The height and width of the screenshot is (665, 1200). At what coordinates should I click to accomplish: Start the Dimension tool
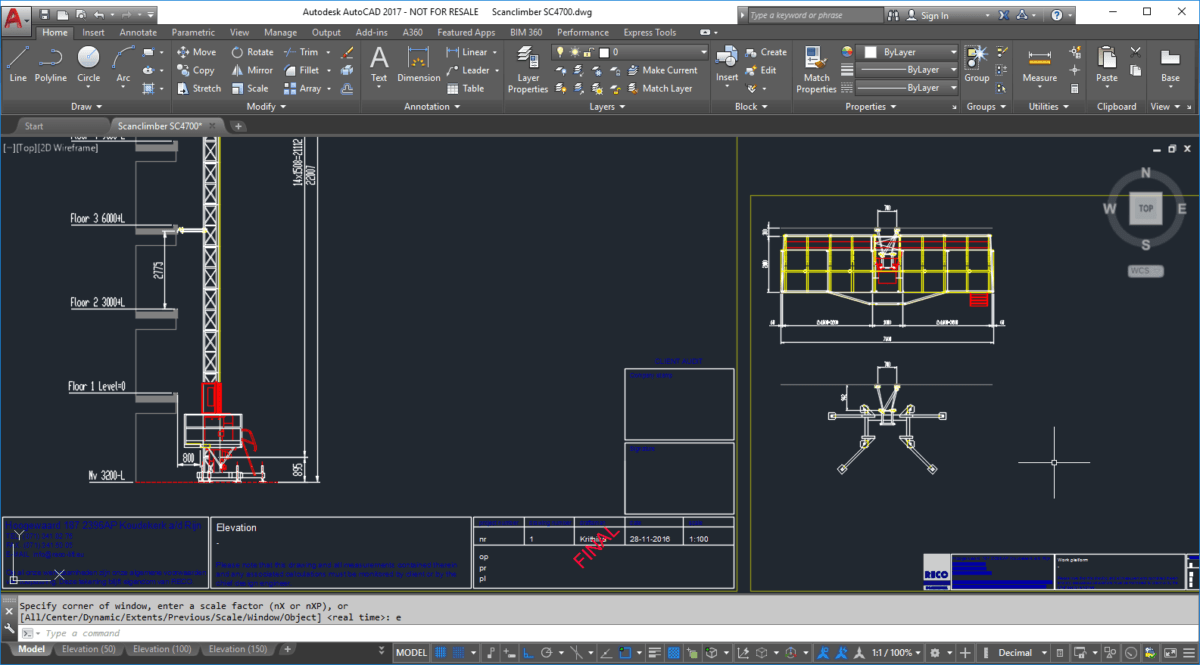419,66
